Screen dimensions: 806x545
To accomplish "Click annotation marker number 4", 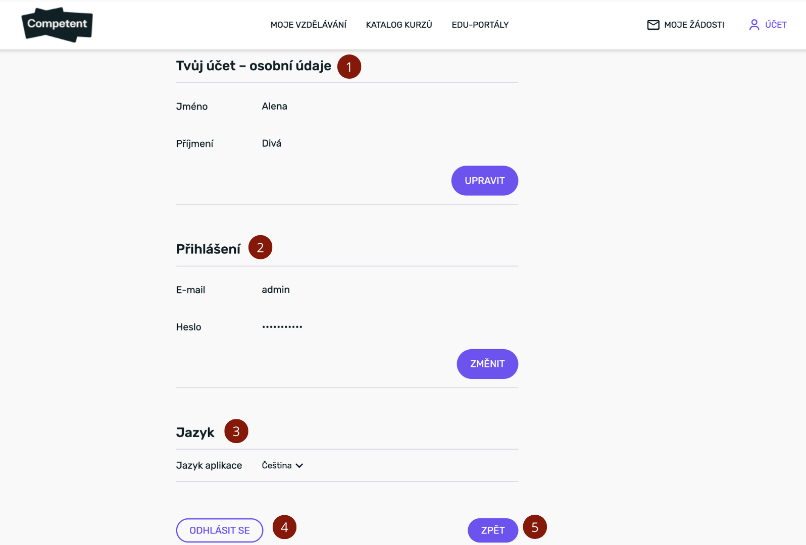I will (284, 526).
